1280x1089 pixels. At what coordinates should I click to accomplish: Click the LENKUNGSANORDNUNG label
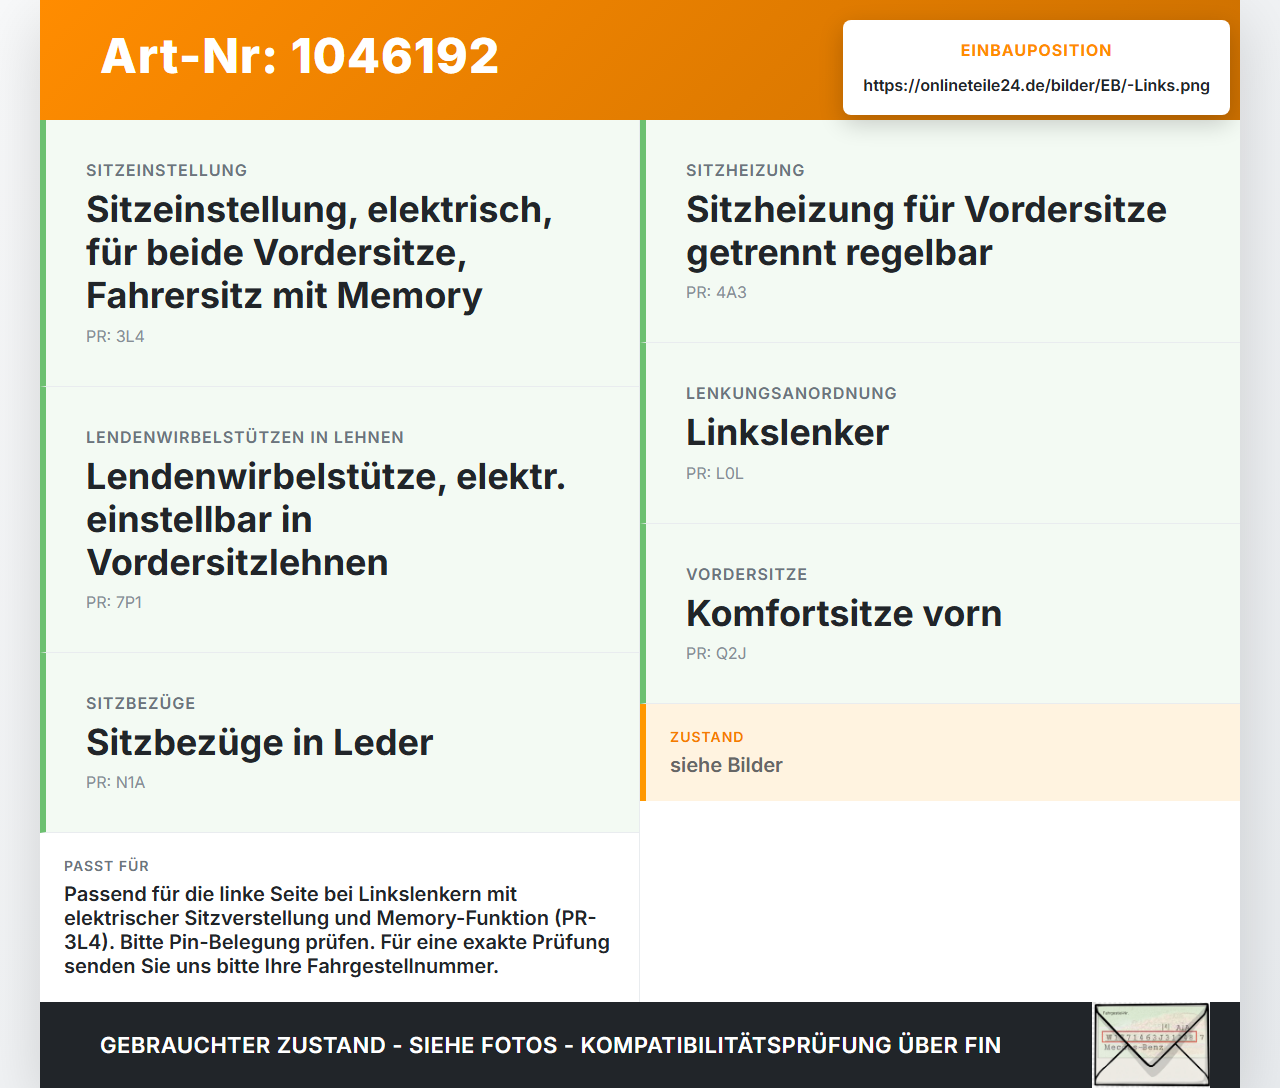point(791,393)
